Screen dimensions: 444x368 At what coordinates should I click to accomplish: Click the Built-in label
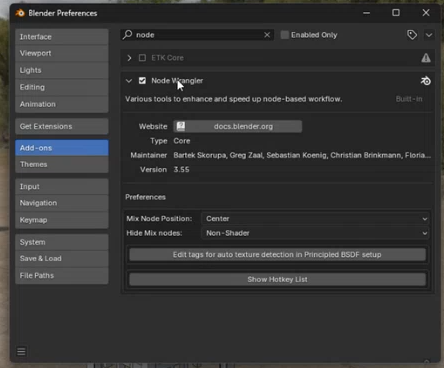pos(409,99)
